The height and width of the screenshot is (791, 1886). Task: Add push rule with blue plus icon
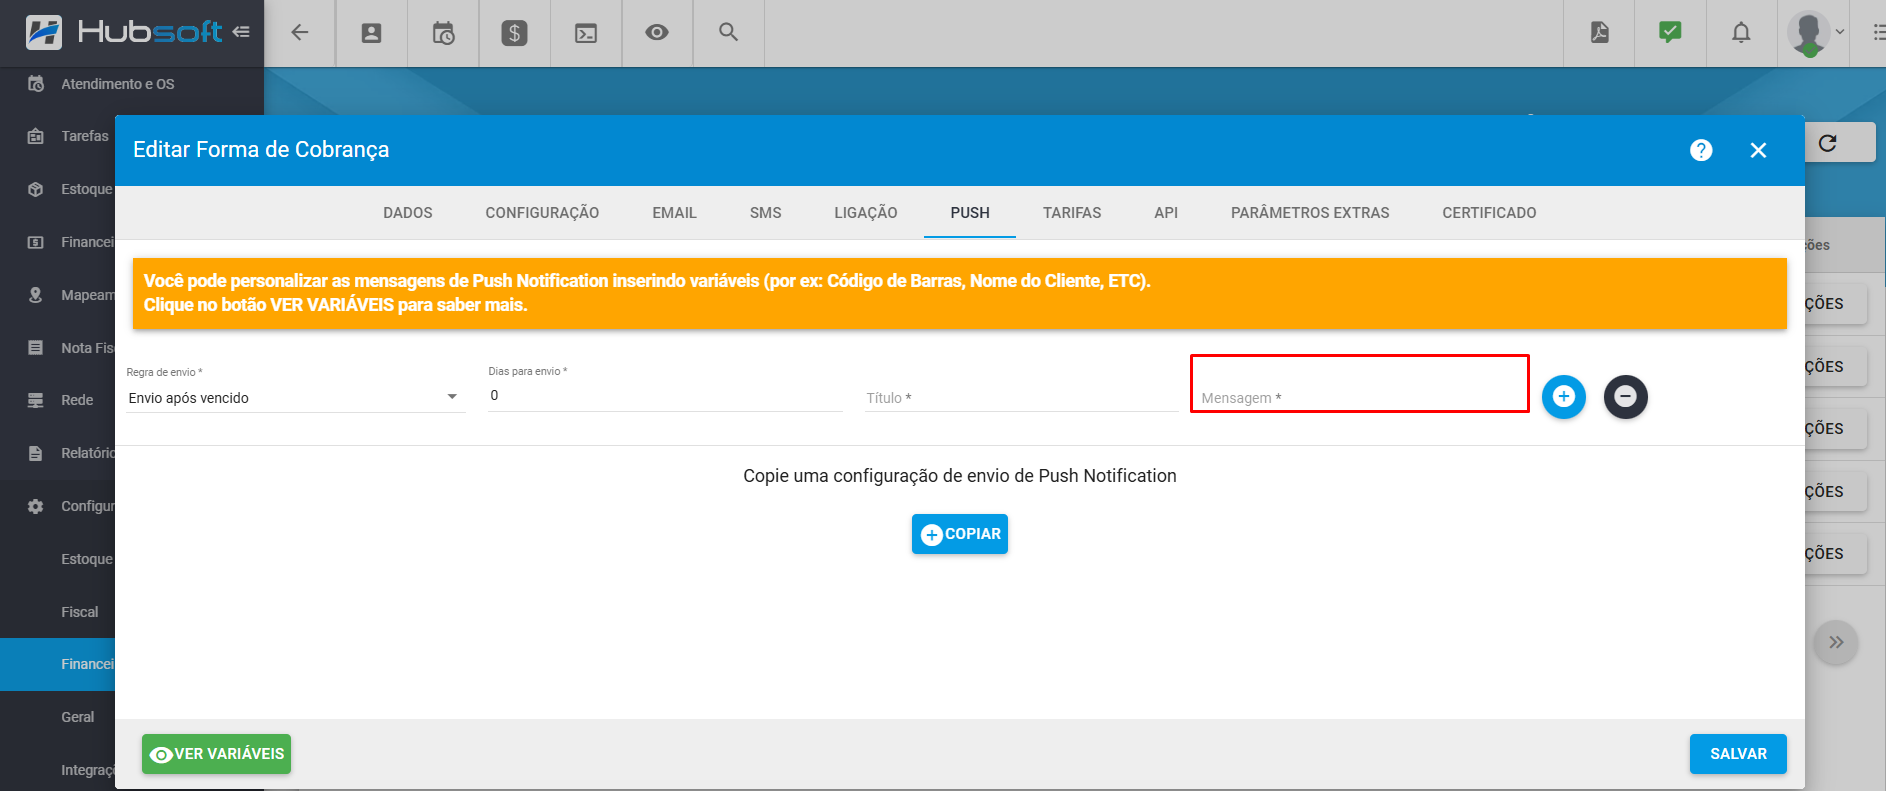[x=1564, y=397]
